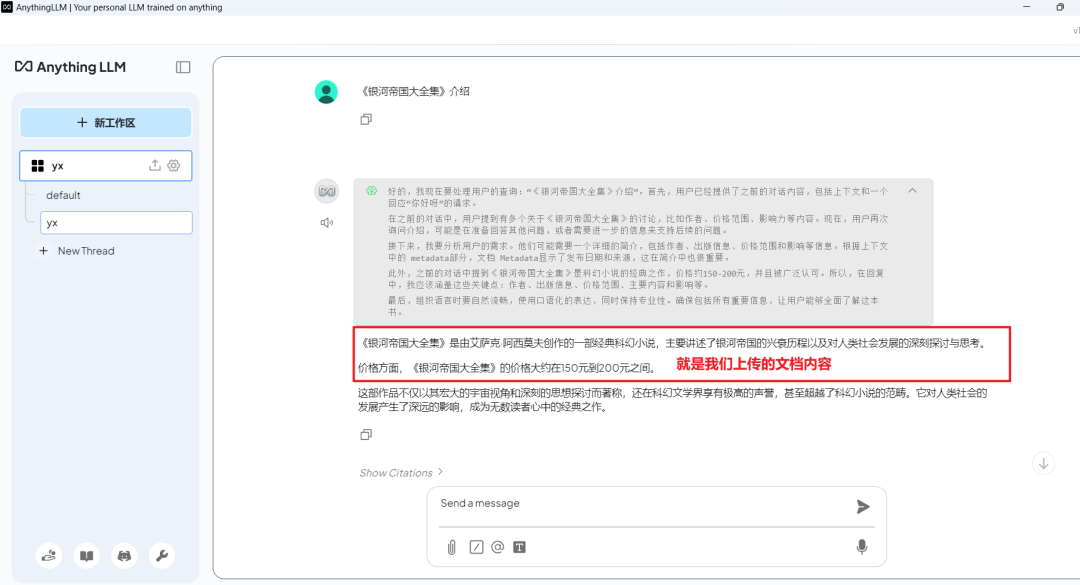Click the slash commands icon in chat bar
The image size is (1080, 585).
point(475,546)
